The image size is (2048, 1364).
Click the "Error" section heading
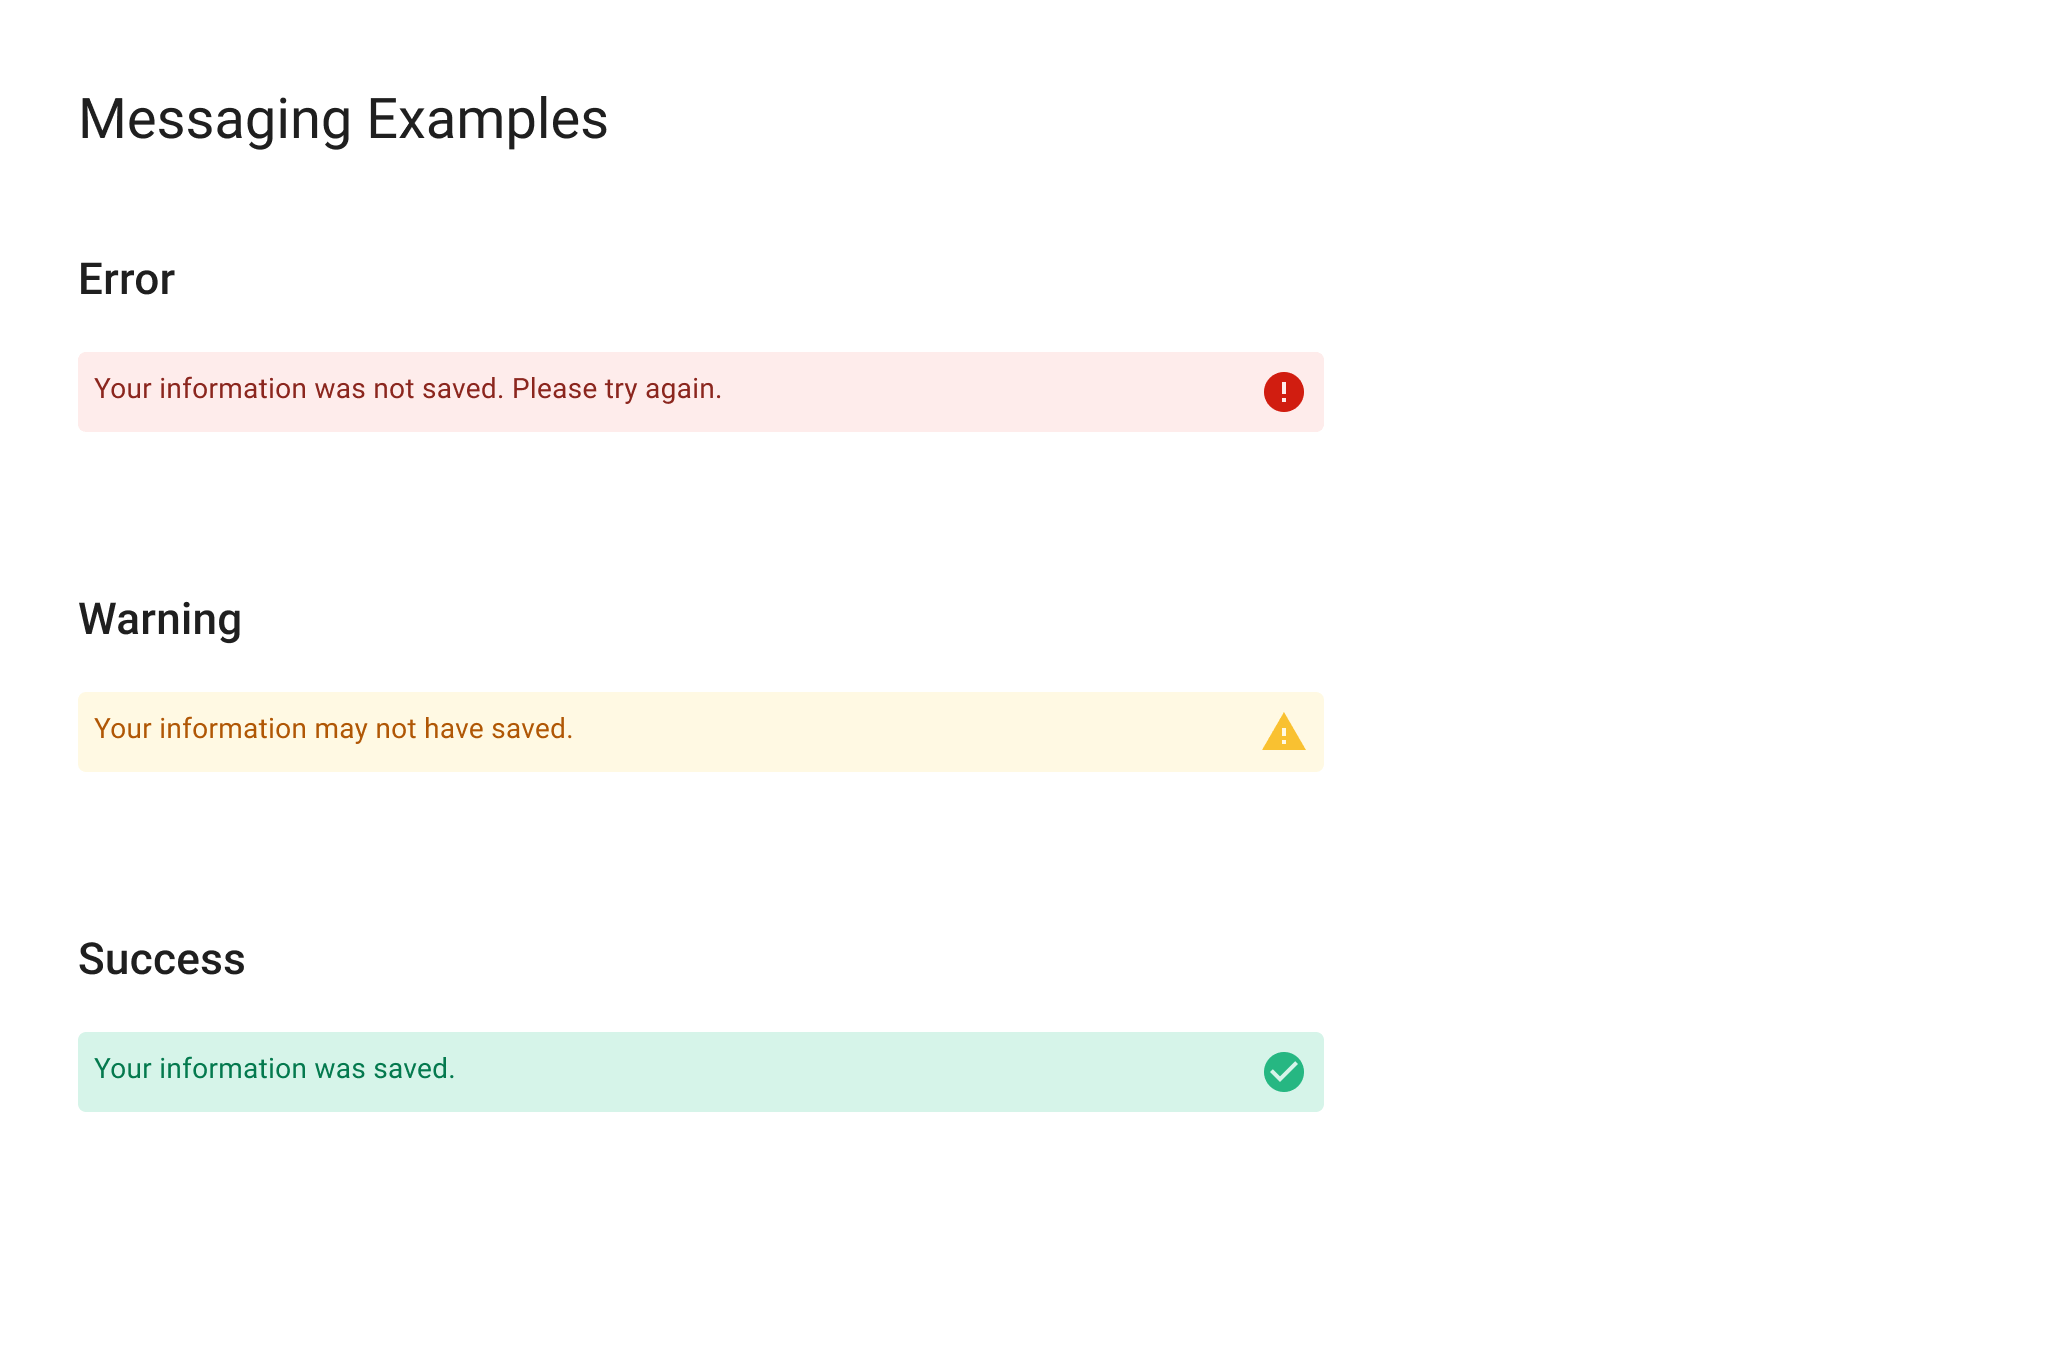pos(127,279)
